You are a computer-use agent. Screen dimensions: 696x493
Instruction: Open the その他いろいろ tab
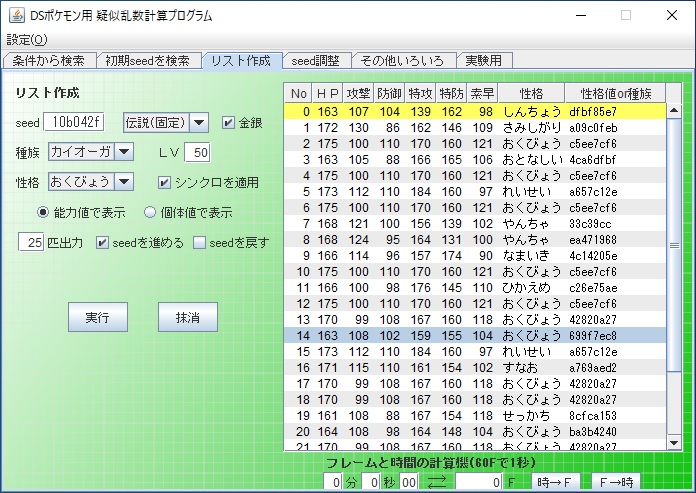tap(402, 61)
